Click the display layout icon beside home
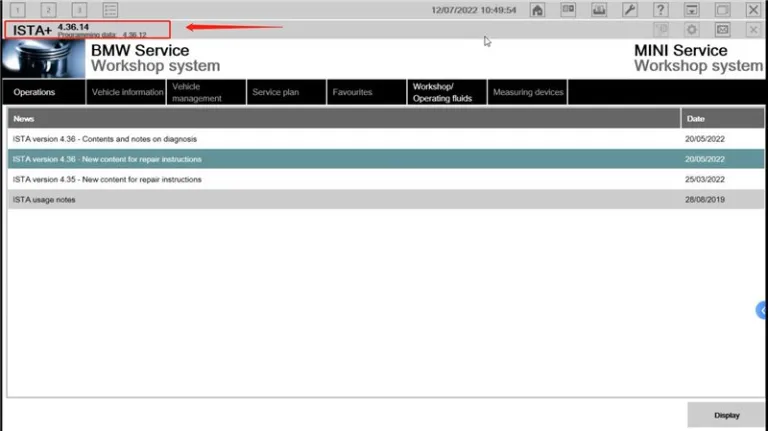 (x=568, y=10)
